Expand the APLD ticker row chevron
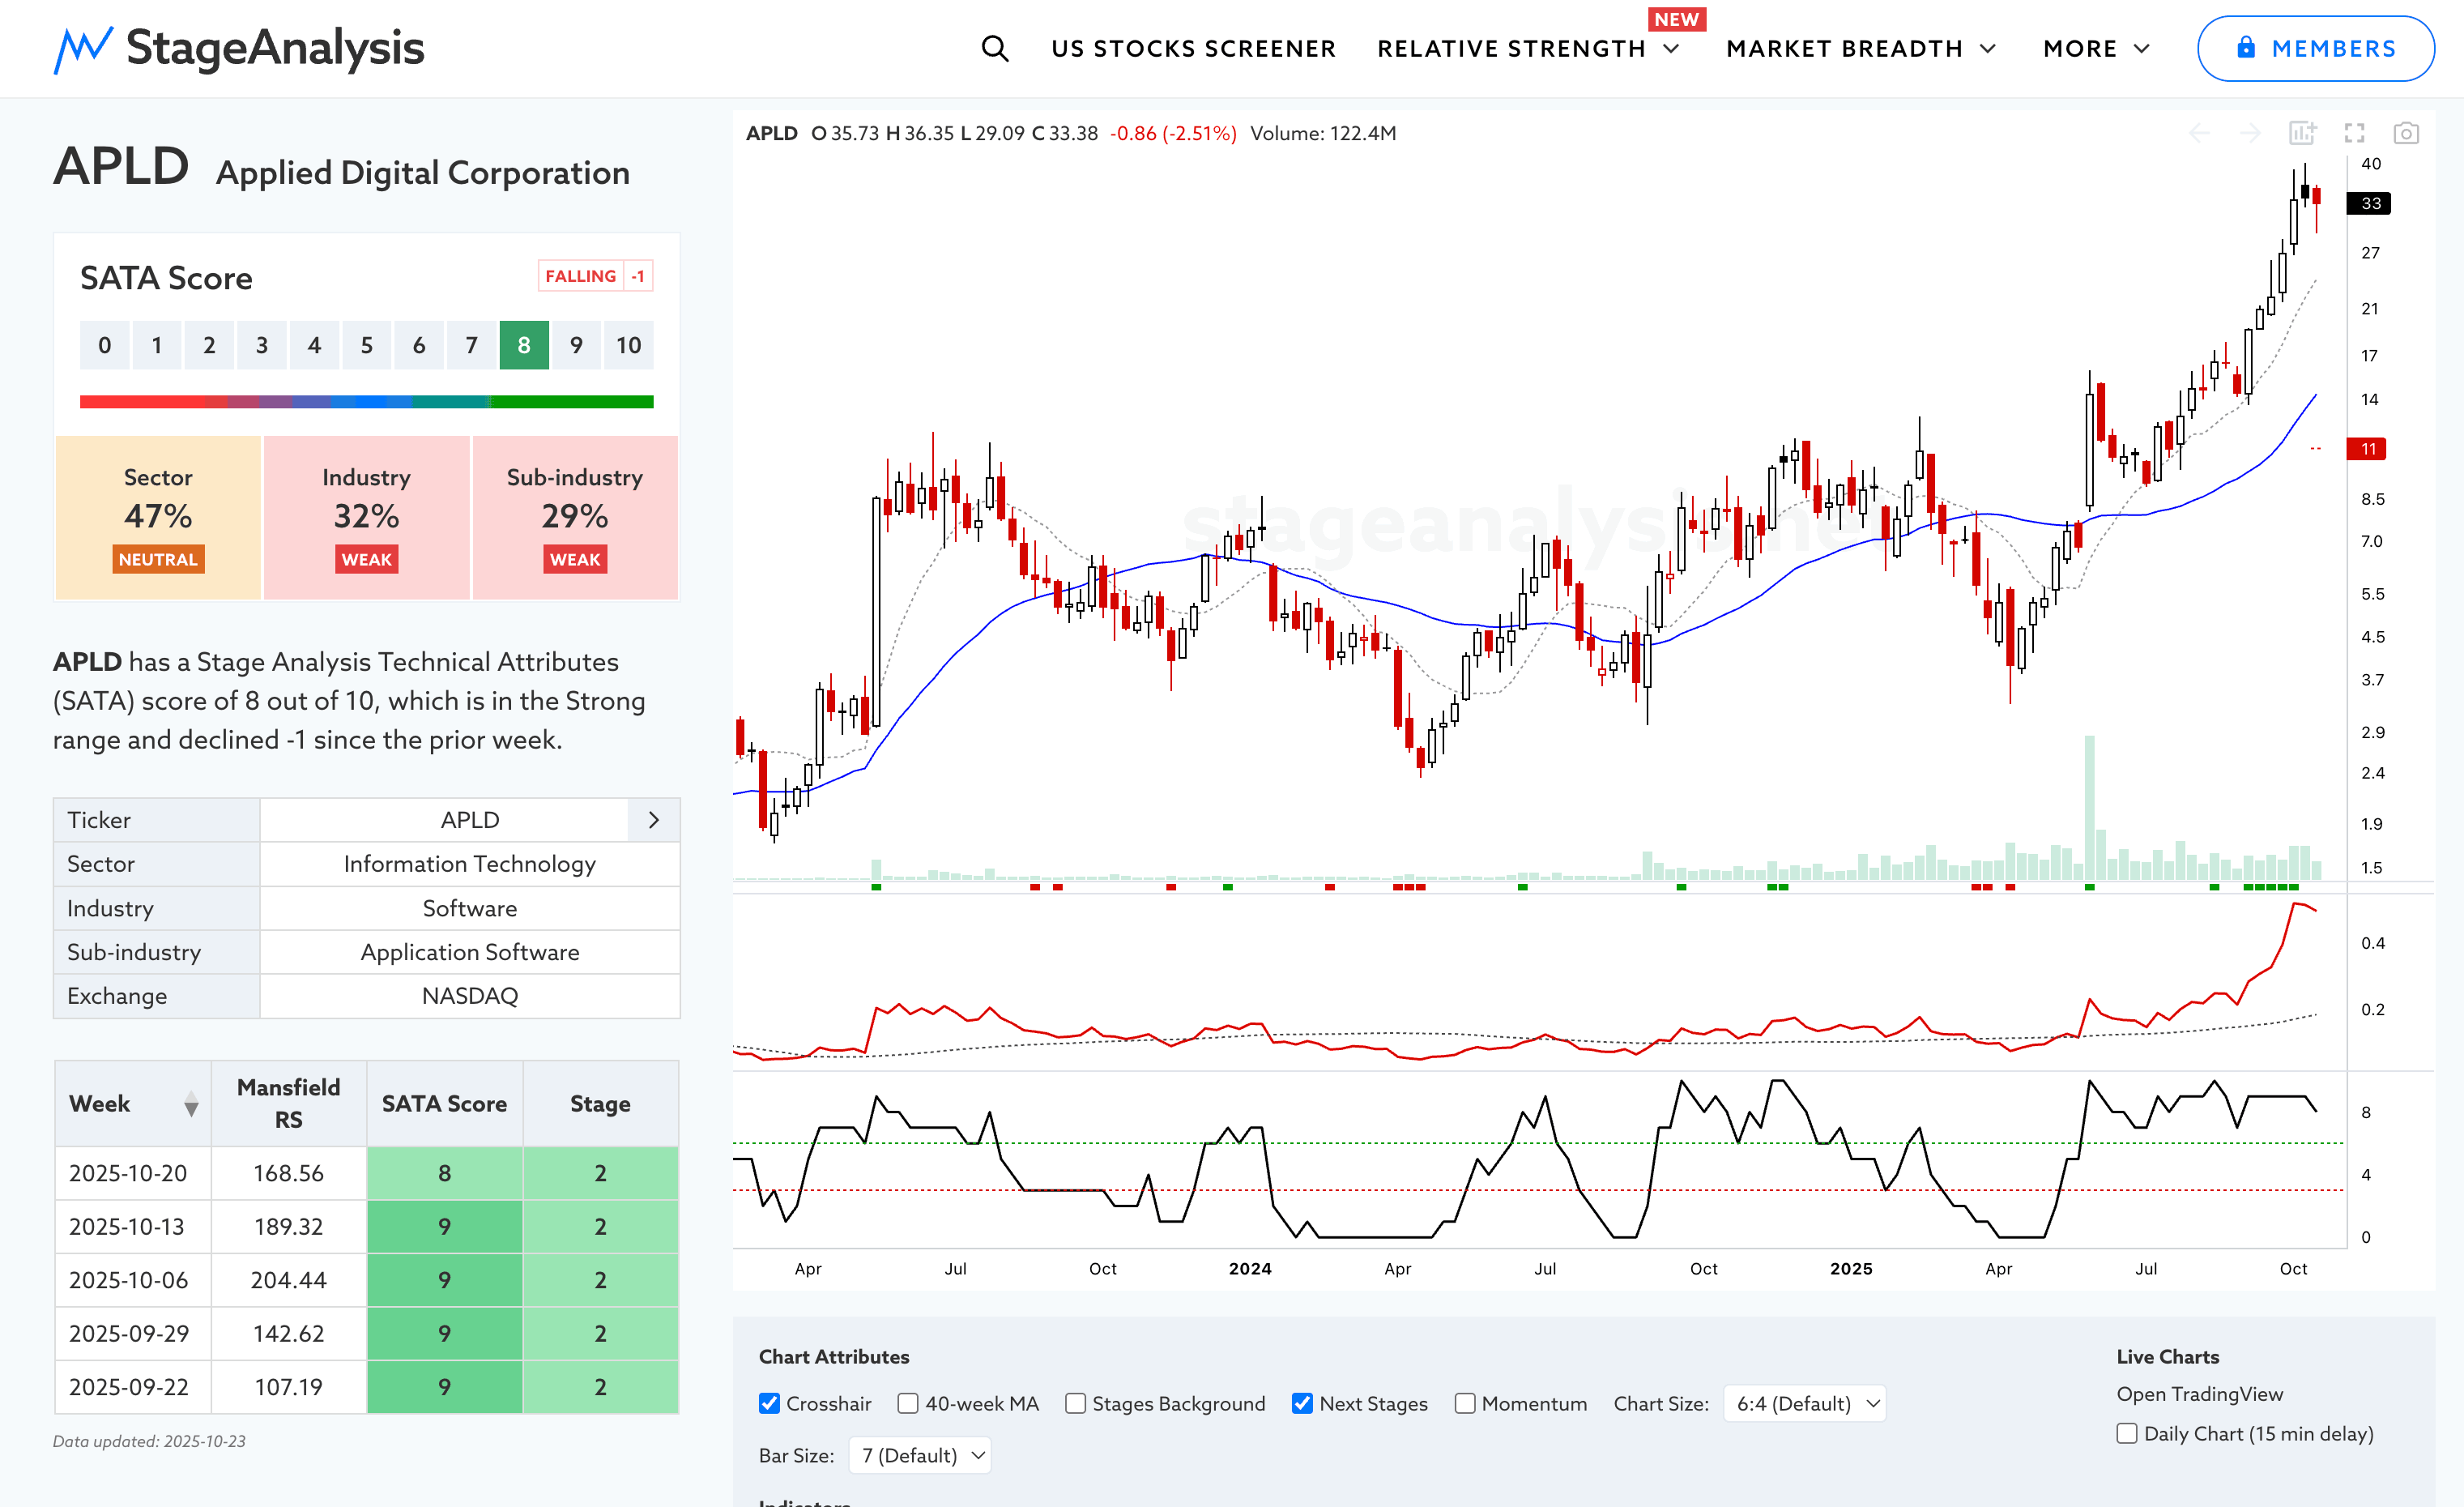2464x1507 pixels. coord(653,820)
